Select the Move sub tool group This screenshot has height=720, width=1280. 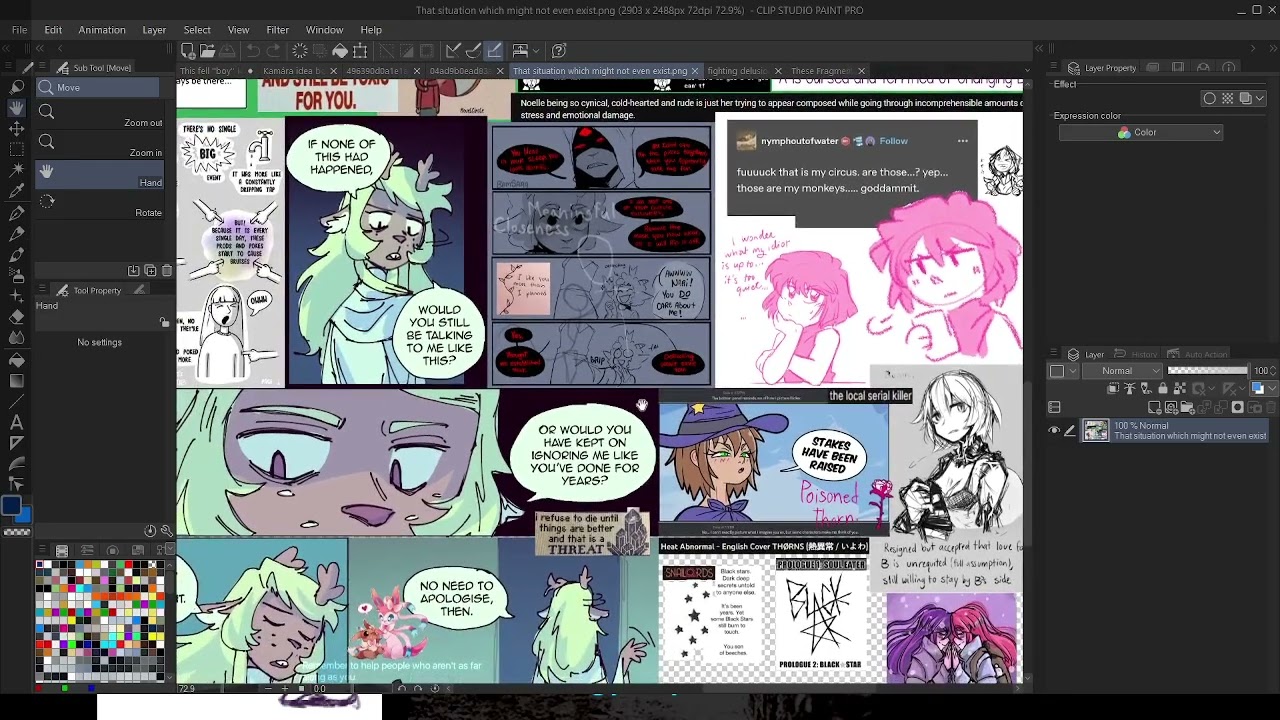tap(98, 88)
